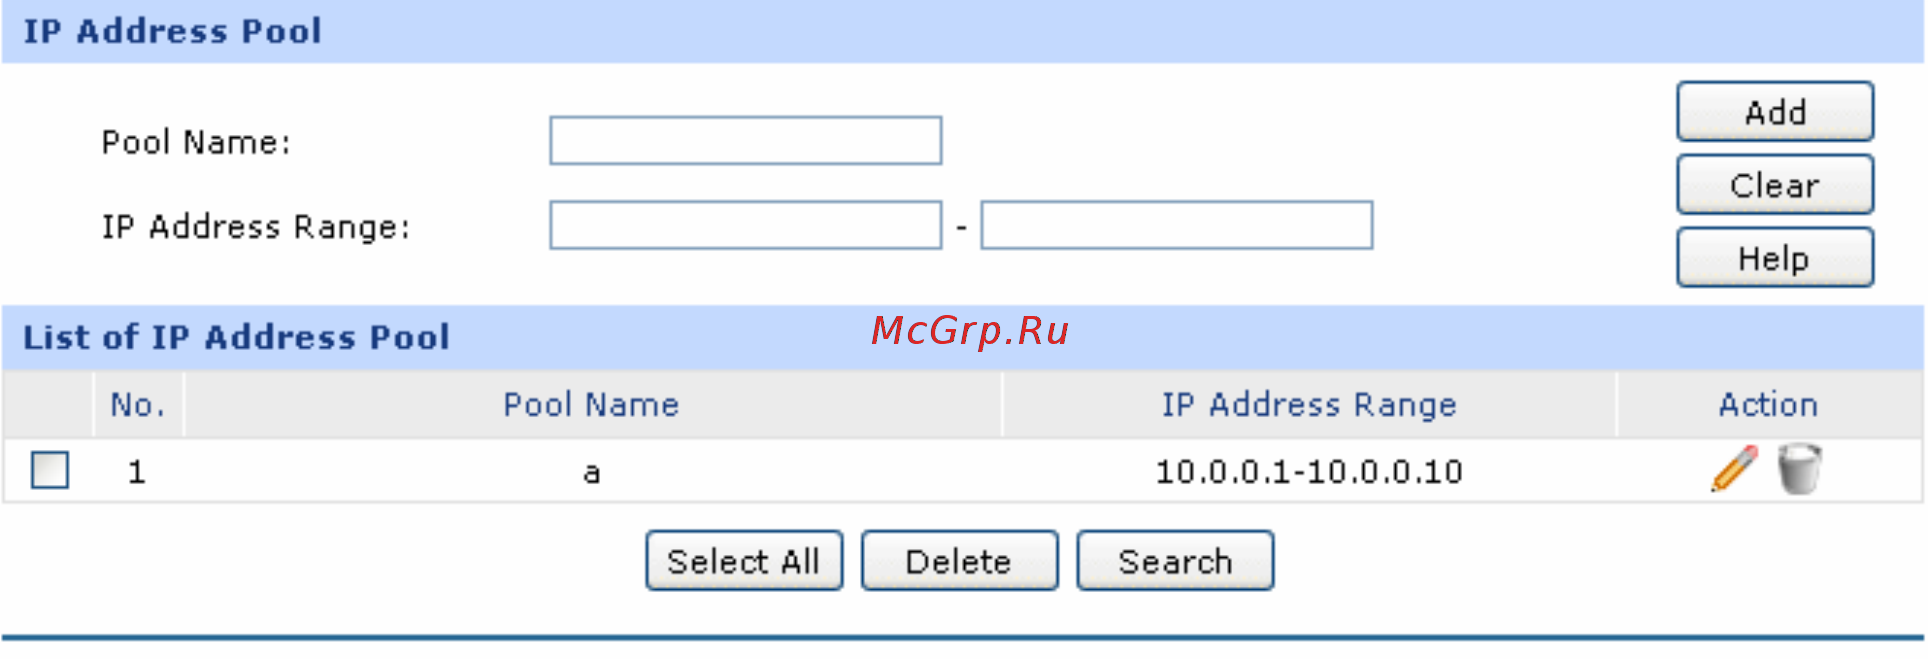Open Help for IP Address Pool

[x=1775, y=258]
